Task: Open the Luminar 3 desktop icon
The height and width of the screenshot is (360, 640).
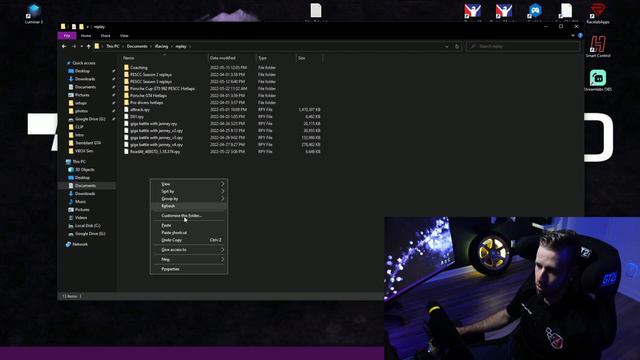Action: tap(34, 13)
